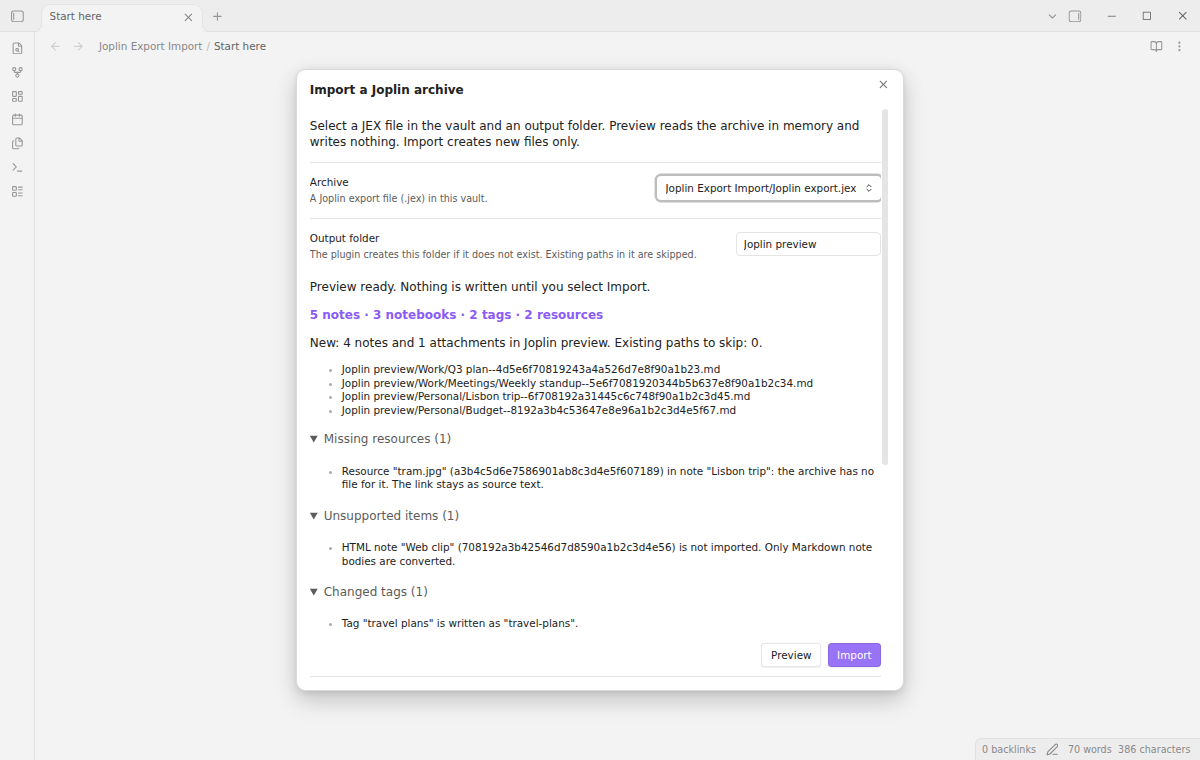
Task: Click the Budget file path row
Action: pos(539,410)
